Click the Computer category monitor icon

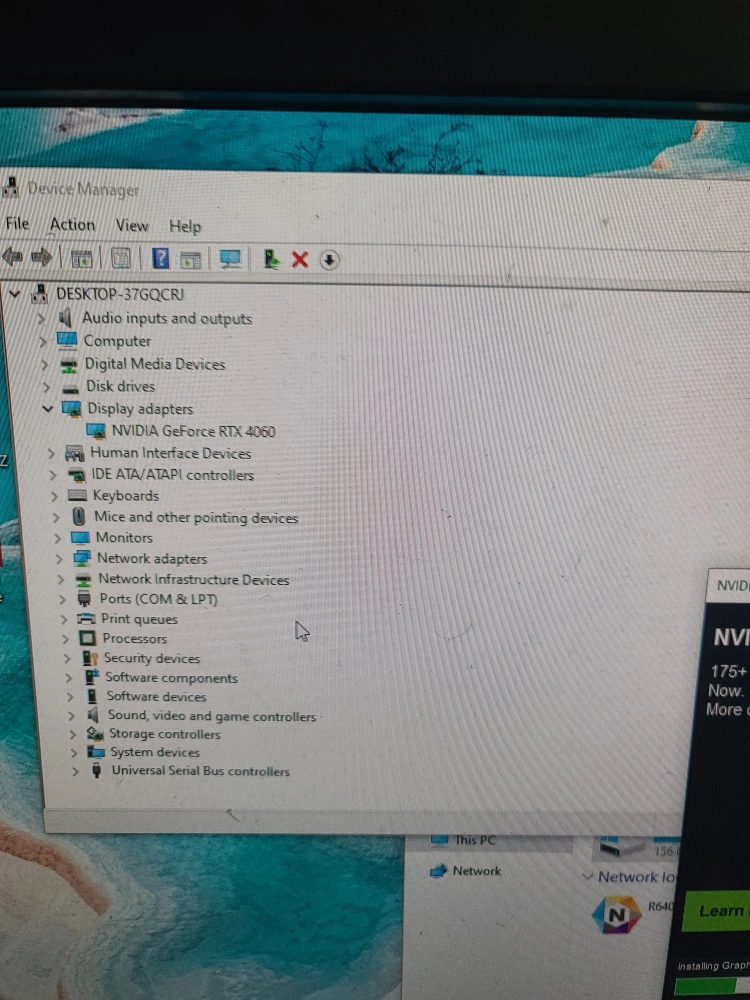pos(67,340)
